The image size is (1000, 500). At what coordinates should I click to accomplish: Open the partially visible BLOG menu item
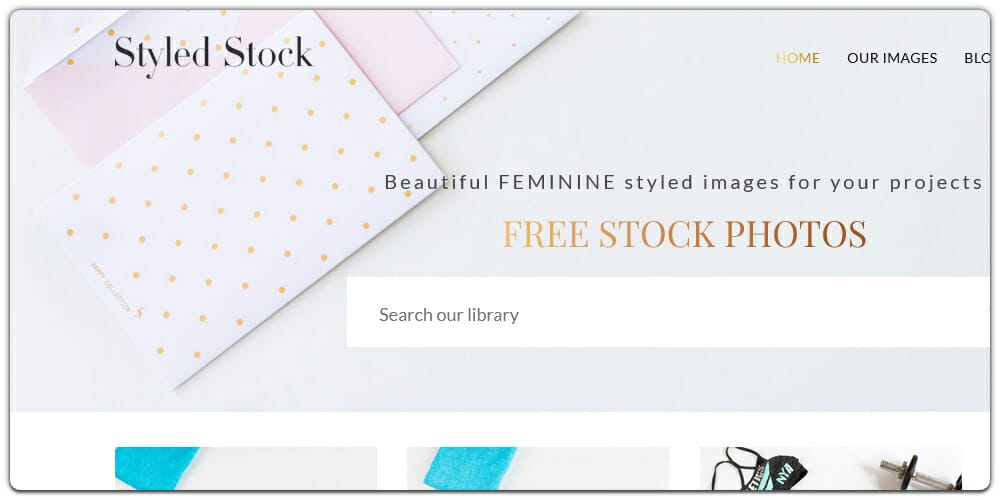(x=977, y=58)
